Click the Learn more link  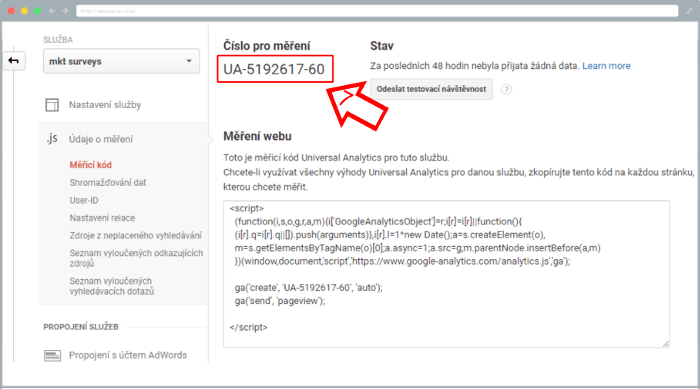[x=606, y=66]
